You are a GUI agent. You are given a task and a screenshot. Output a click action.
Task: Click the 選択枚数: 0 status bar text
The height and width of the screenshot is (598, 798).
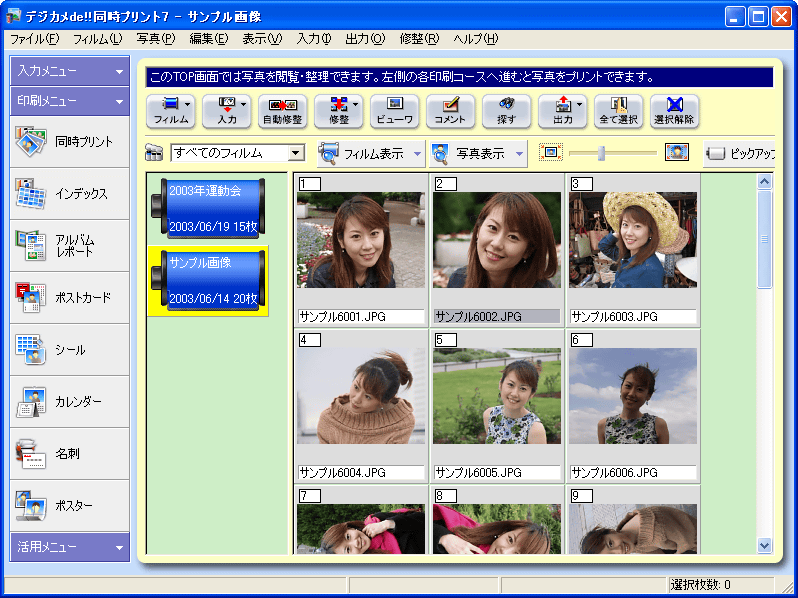pyautogui.click(x=700, y=585)
